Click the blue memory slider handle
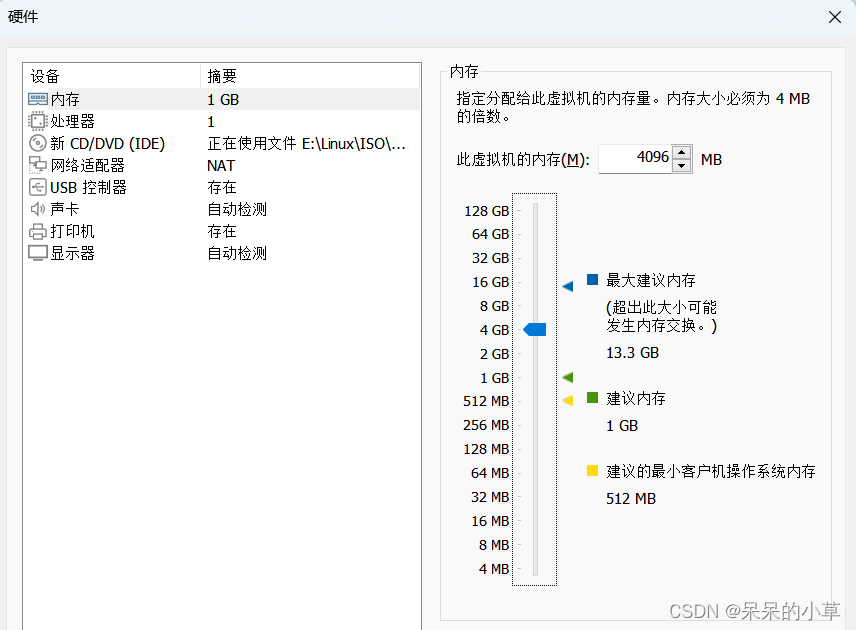This screenshot has width=856, height=630. tap(535, 329)
